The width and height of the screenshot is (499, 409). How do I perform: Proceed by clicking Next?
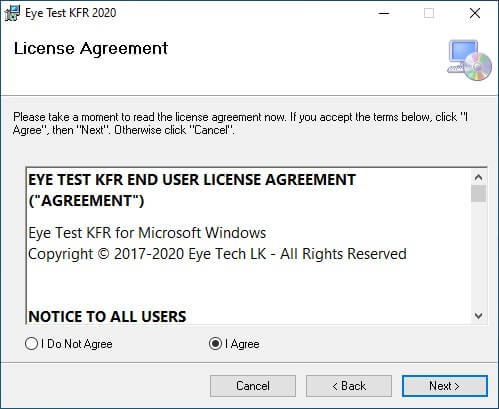(x=445, y=386)
